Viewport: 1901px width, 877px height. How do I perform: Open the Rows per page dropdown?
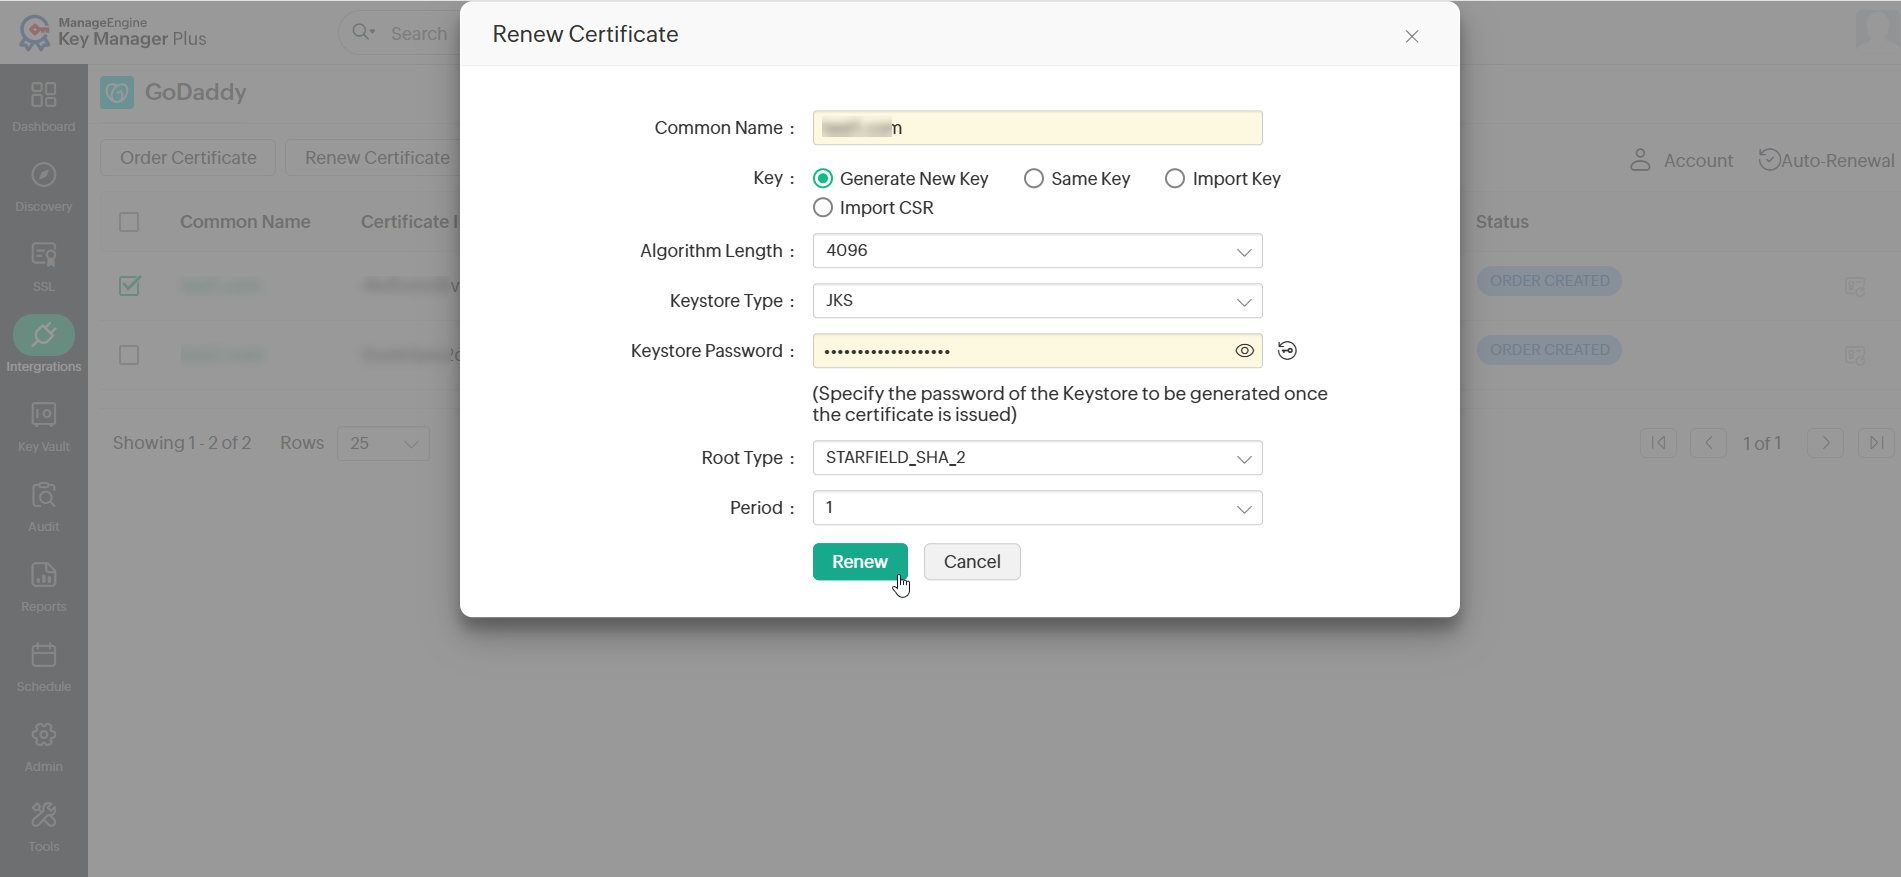point(384,443)
